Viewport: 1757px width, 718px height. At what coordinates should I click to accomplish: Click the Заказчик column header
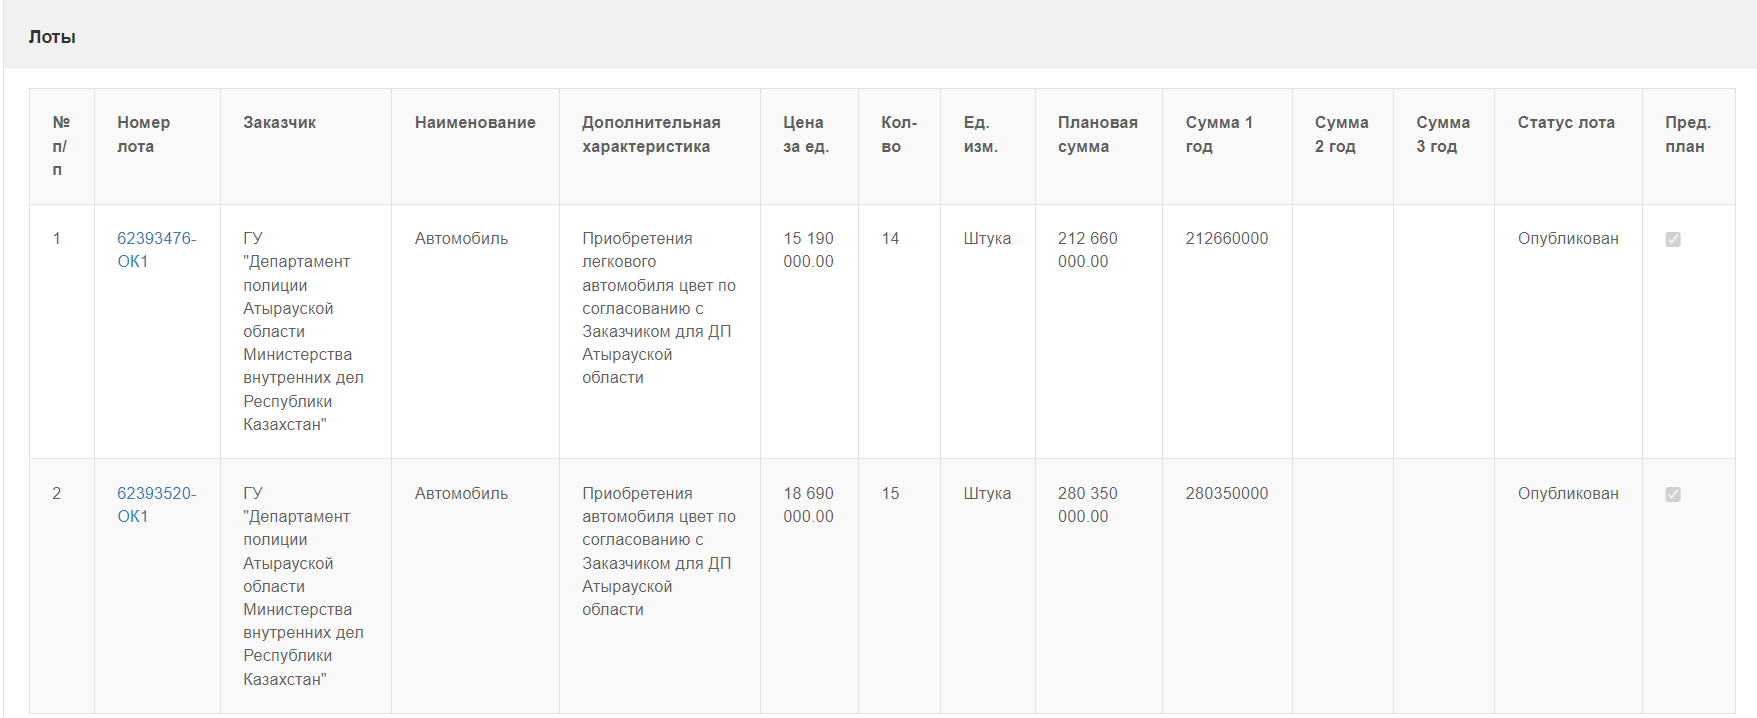[x=279, y=122]
